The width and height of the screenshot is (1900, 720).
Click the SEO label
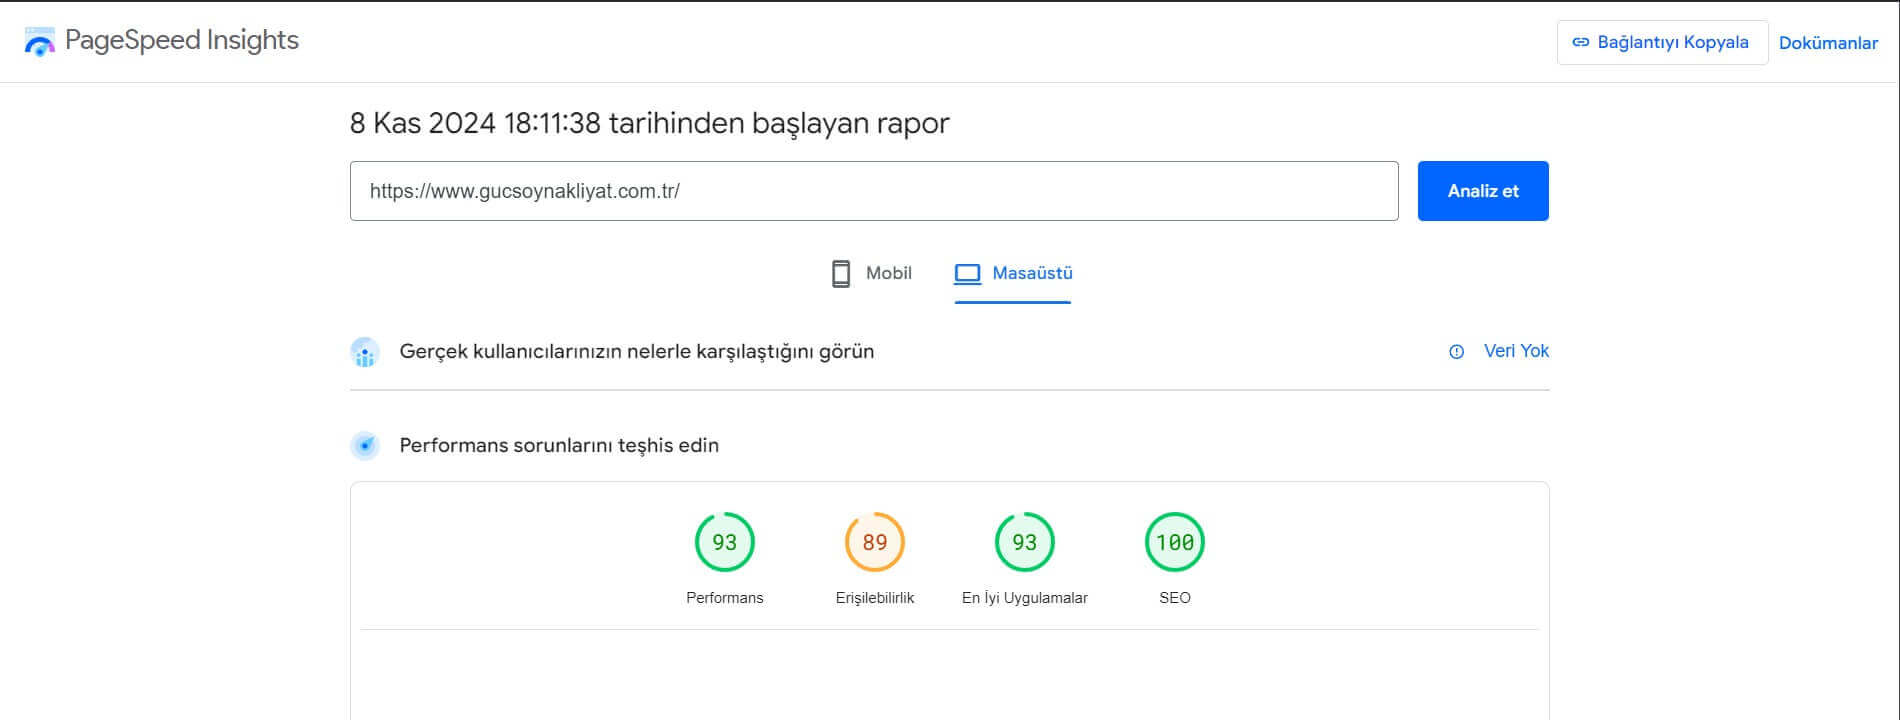(1175, 598)
